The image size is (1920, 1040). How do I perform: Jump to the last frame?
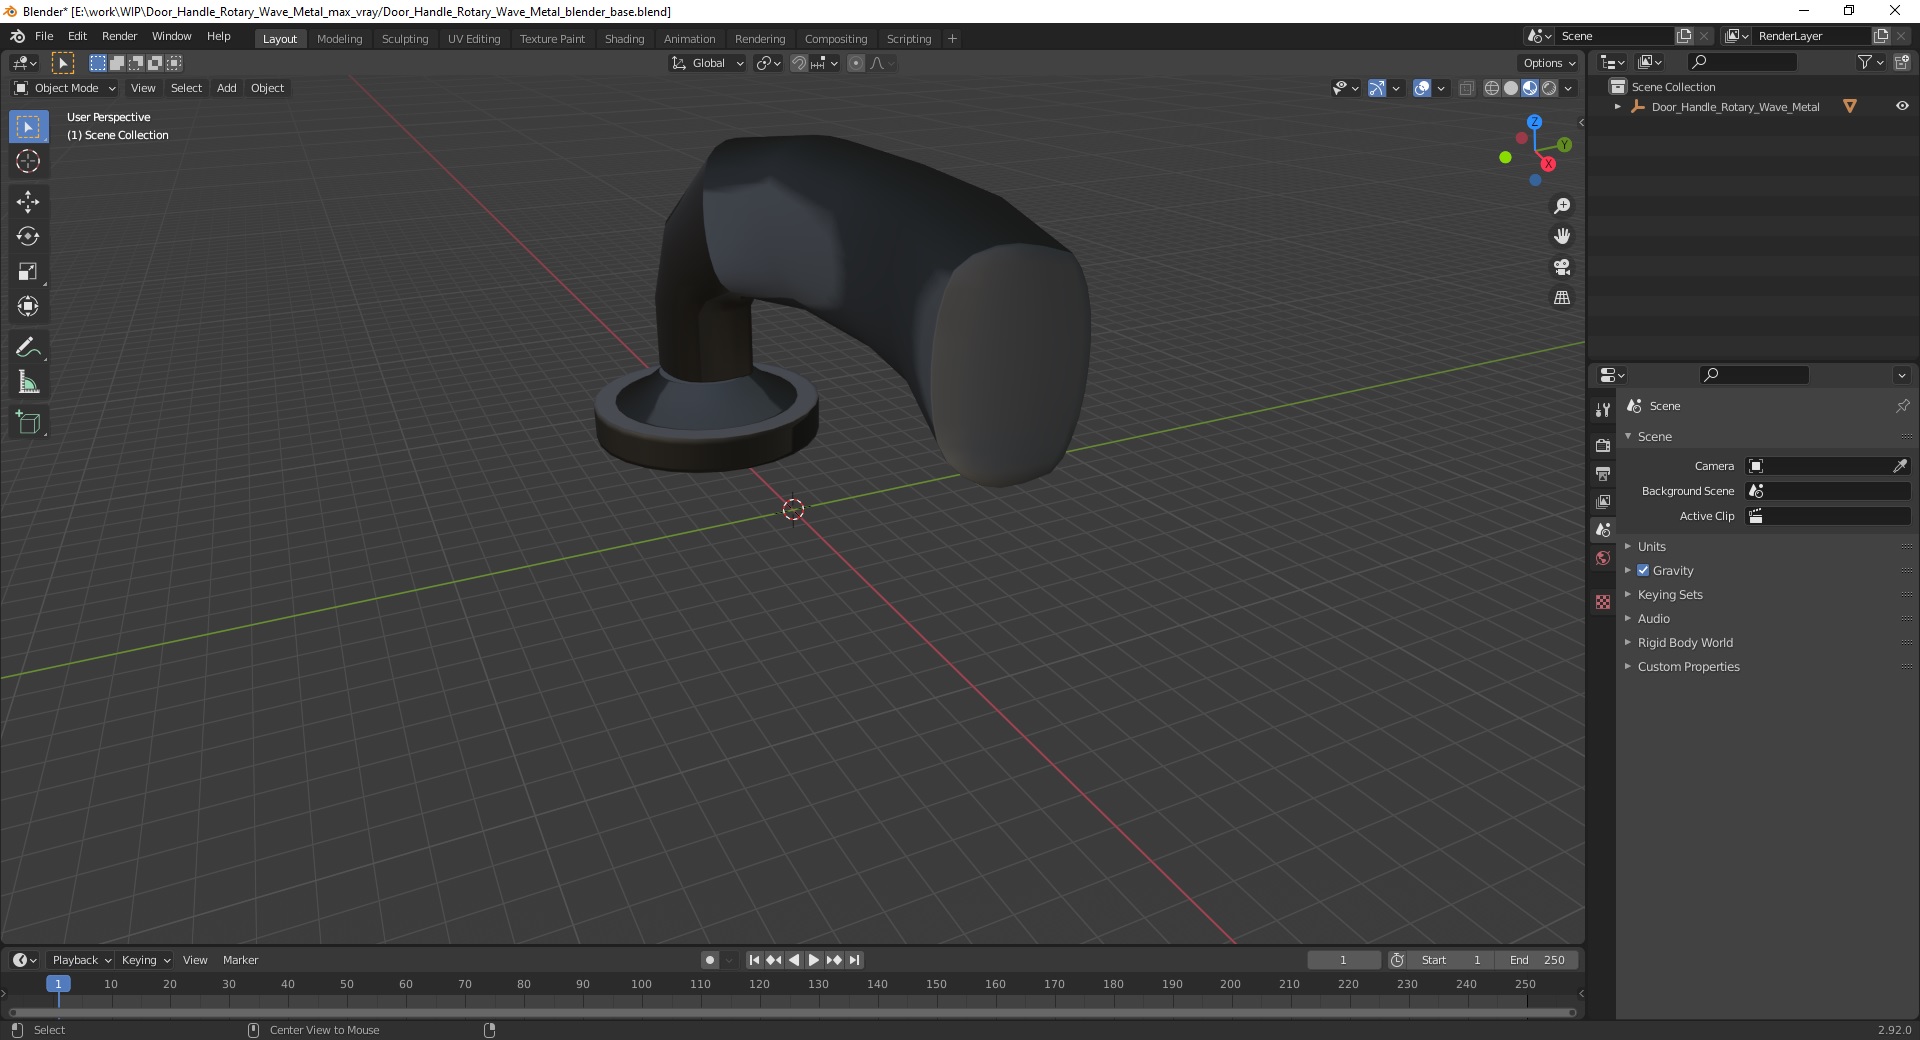854,960
